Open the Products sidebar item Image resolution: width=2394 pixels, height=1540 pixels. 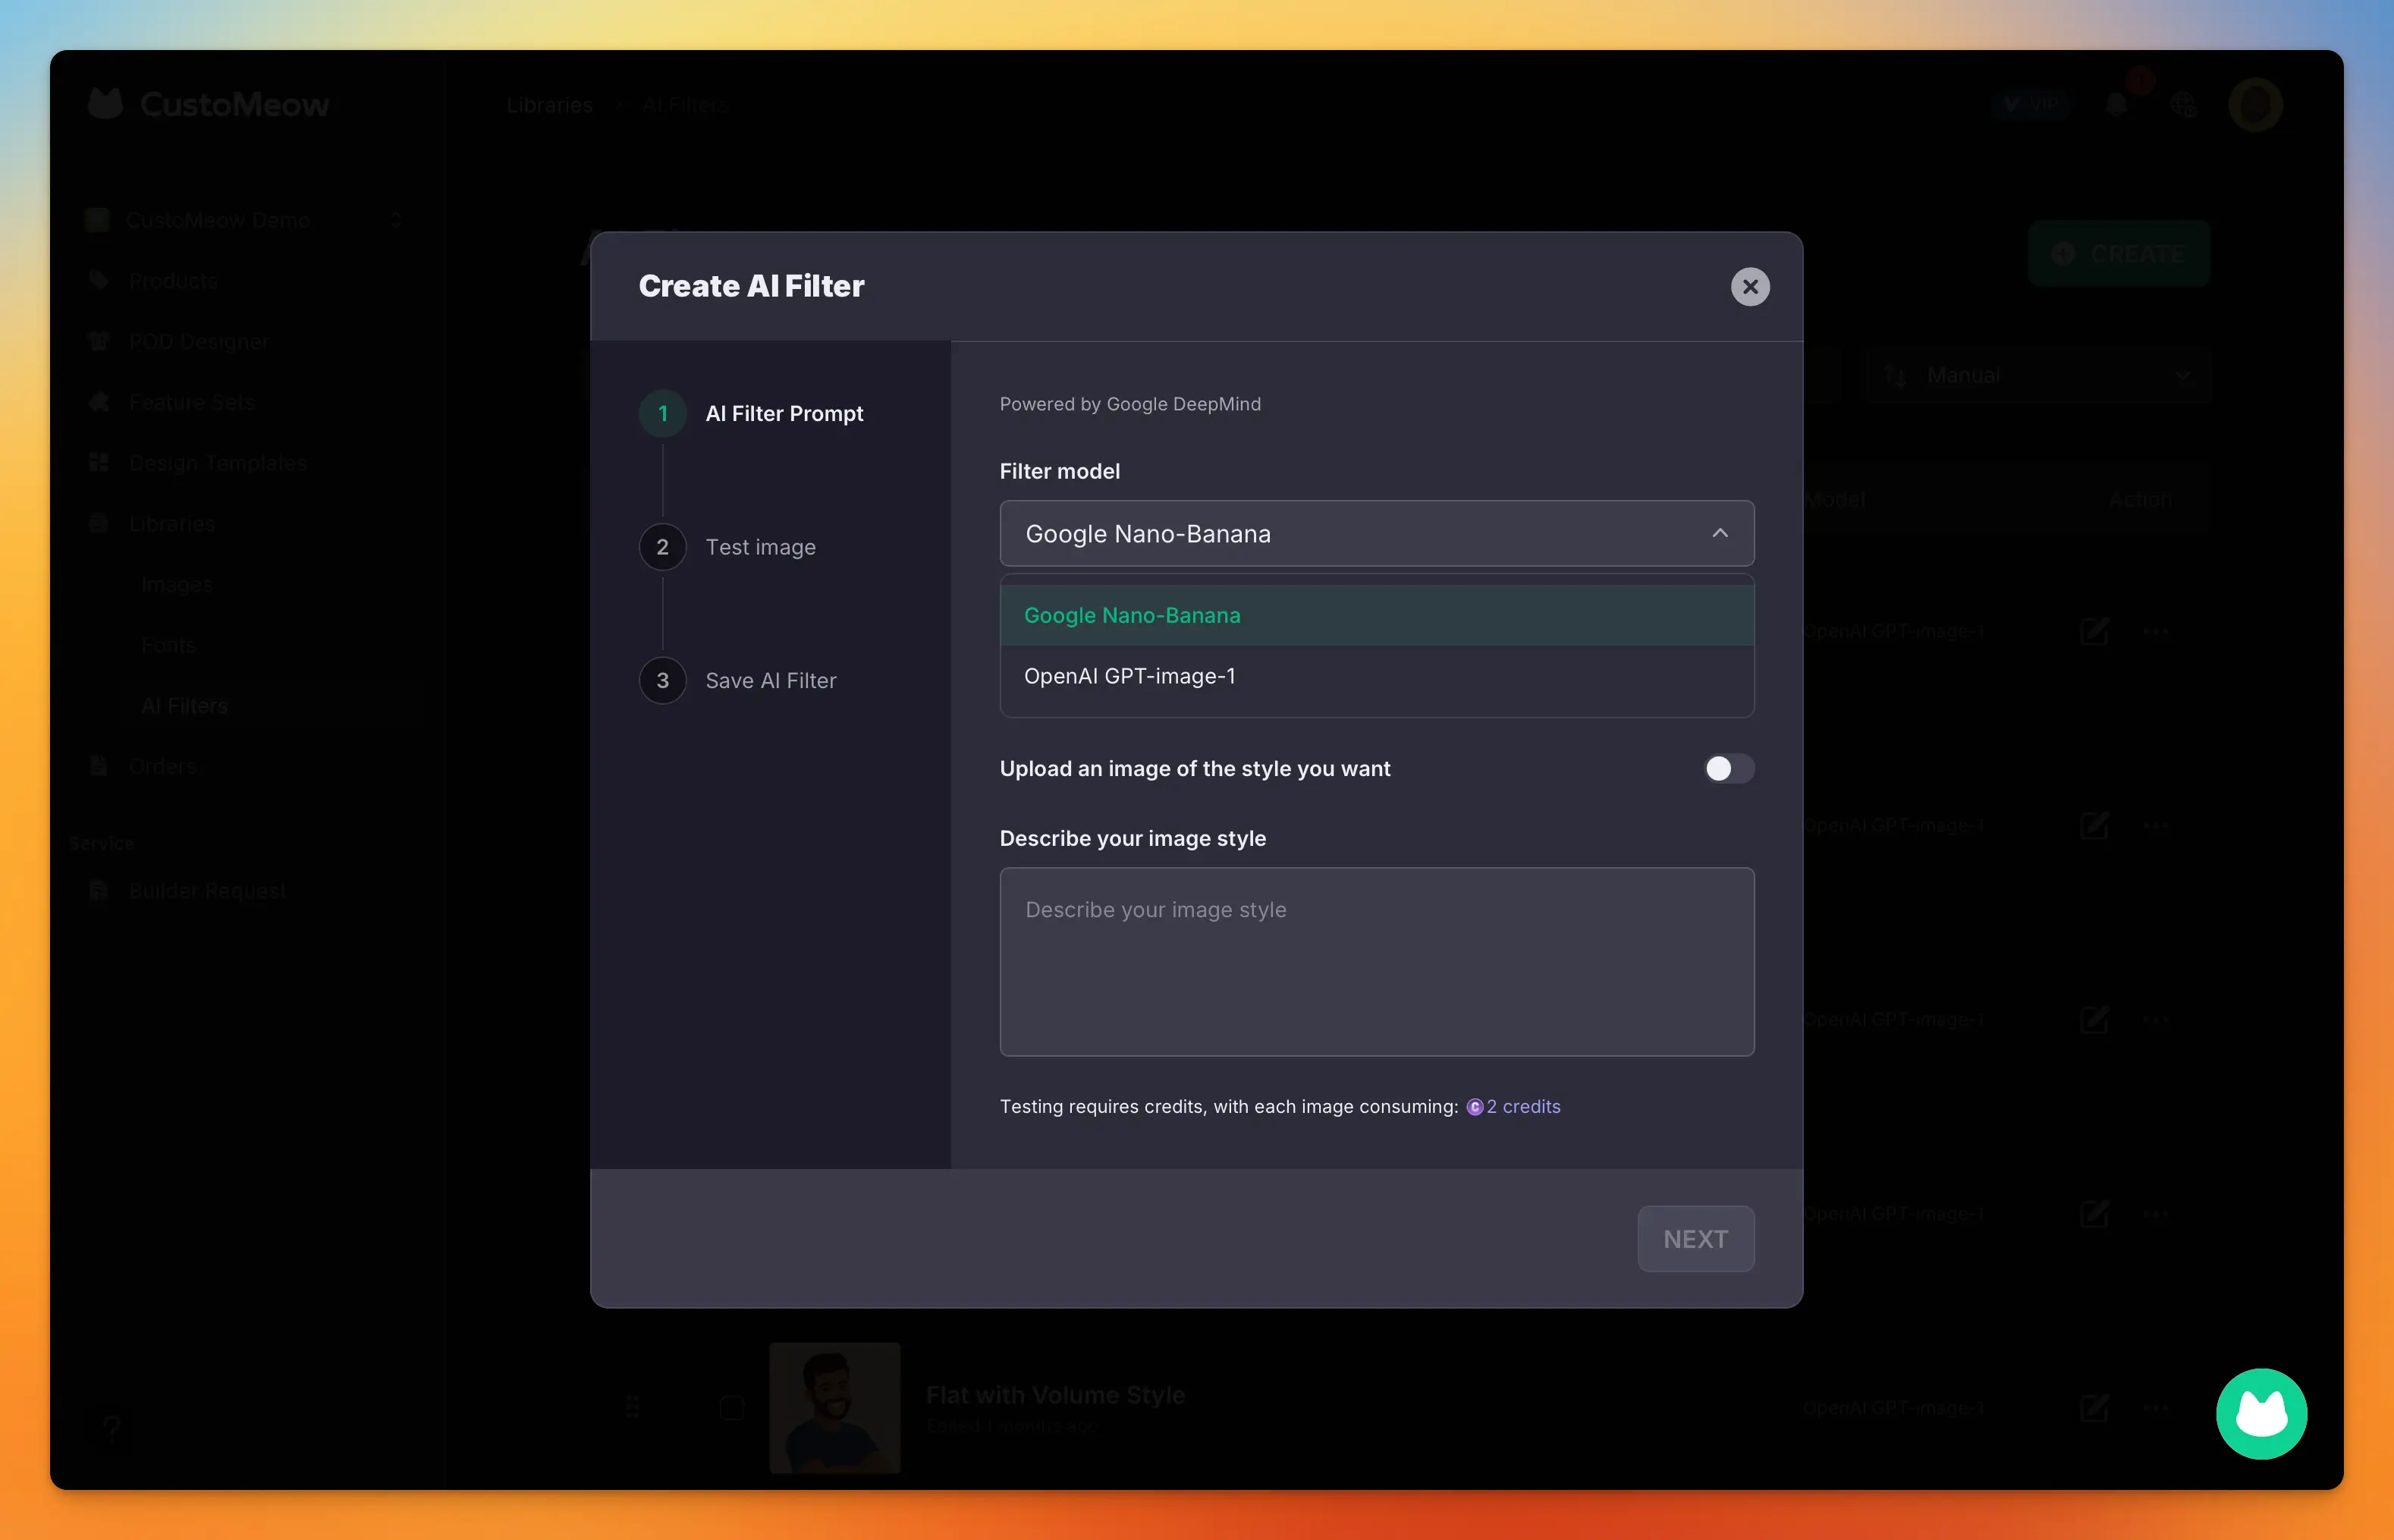tap(173, 281)
